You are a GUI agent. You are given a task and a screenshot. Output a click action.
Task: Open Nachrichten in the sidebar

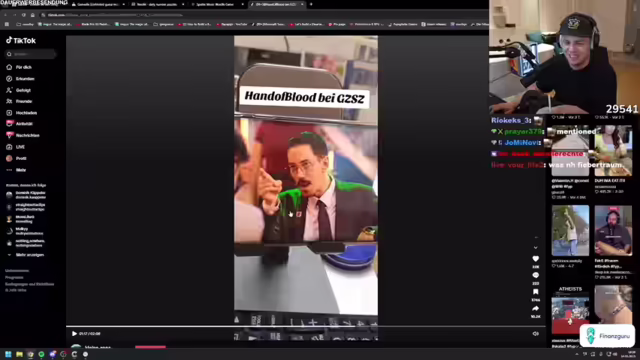click(x=23, y=135)
